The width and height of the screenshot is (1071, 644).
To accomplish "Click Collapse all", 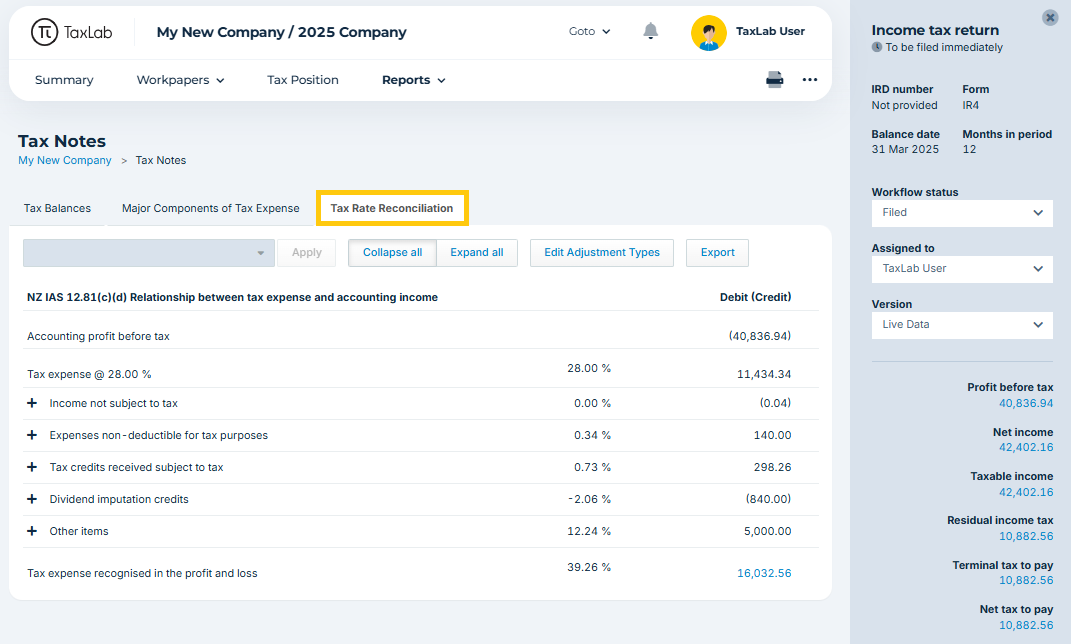I will (x=392, y=253).
